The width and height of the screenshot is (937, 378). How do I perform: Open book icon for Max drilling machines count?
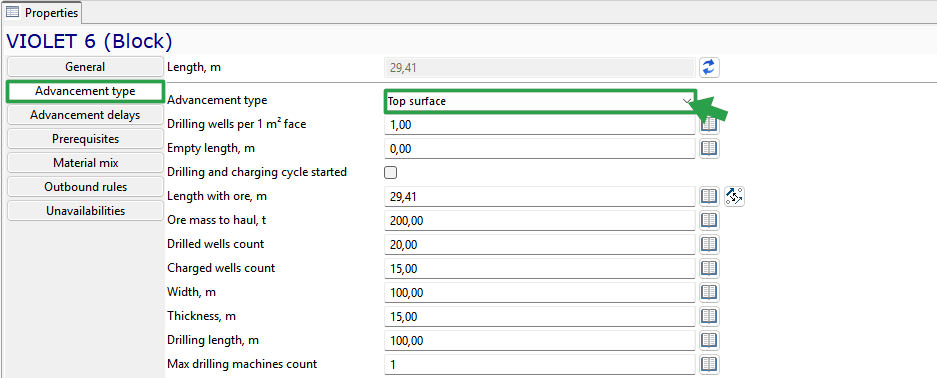click(x=709, y=364)
